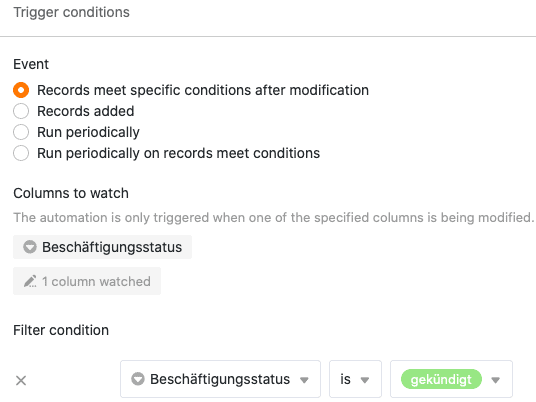The image size is (536, 402).
Task: Select 'Records meet specific conditions after modification' radio
Action: (x=21, y=90)
